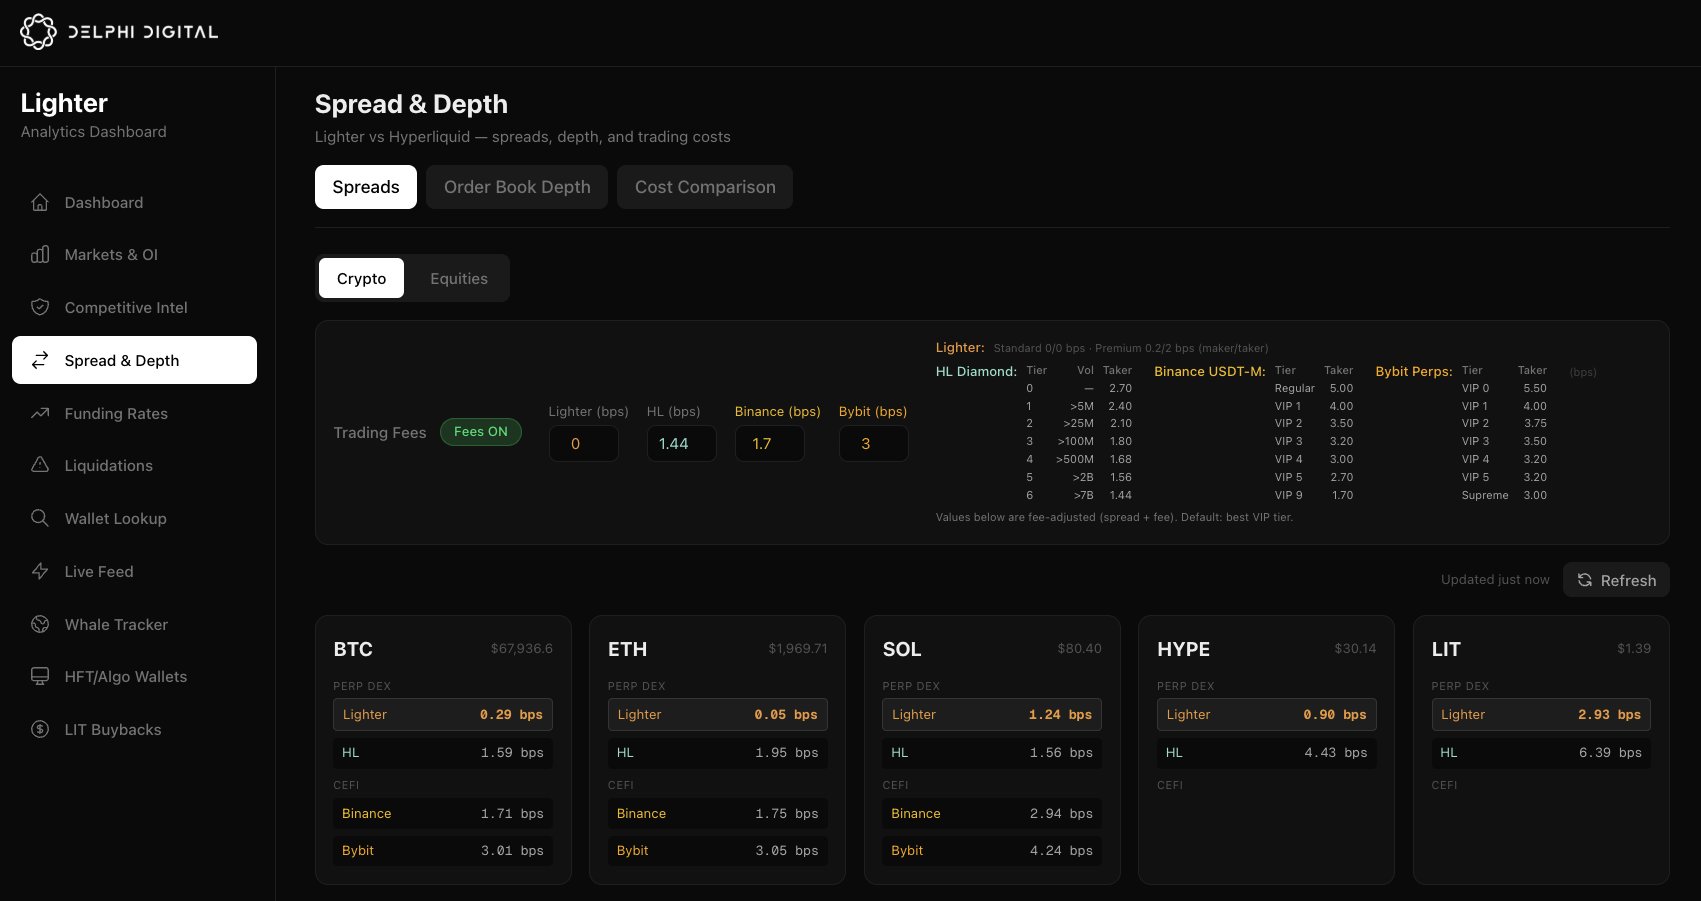Viewport: 1701px width, 901px height.
Task: Select the Crypto asset toggle
Action: pos(361,279)
